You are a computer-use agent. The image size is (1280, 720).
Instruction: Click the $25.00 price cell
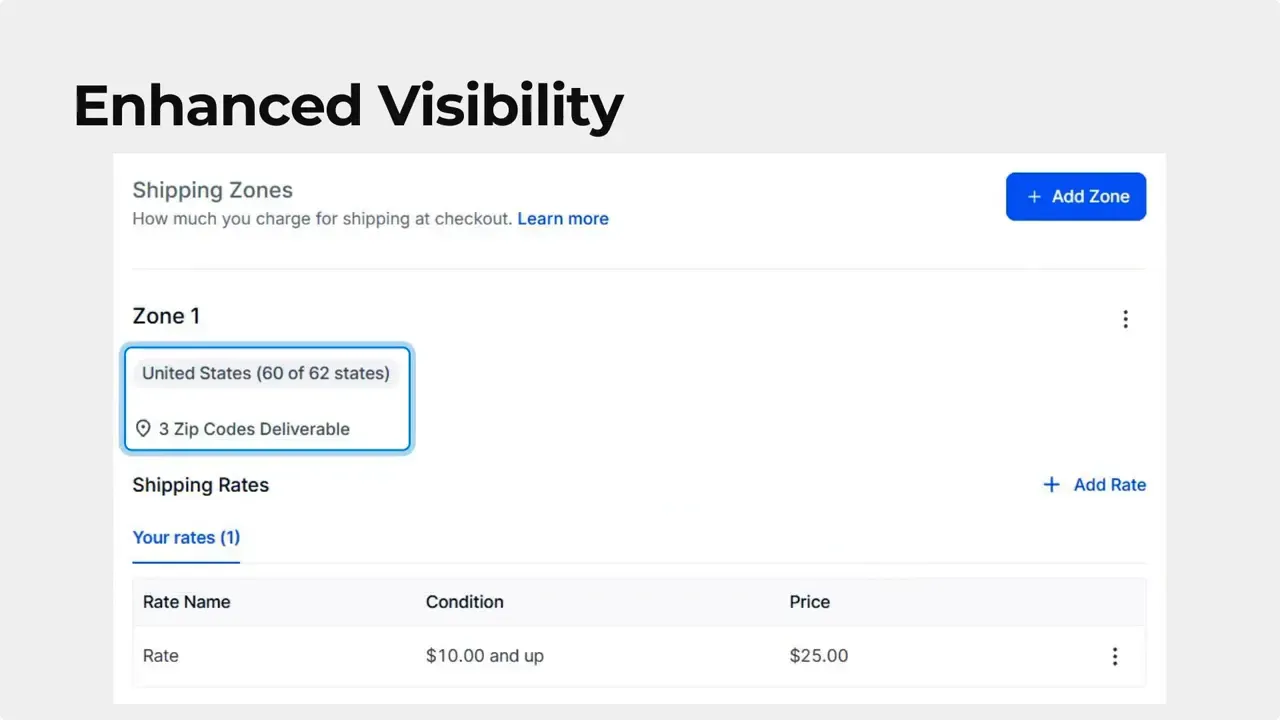pyautogui.click(x=819, y=656)
